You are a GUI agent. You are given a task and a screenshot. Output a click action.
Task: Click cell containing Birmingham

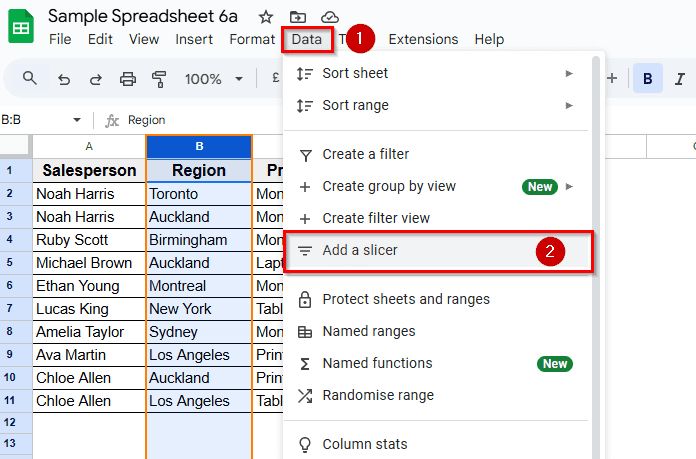point(198,240)
